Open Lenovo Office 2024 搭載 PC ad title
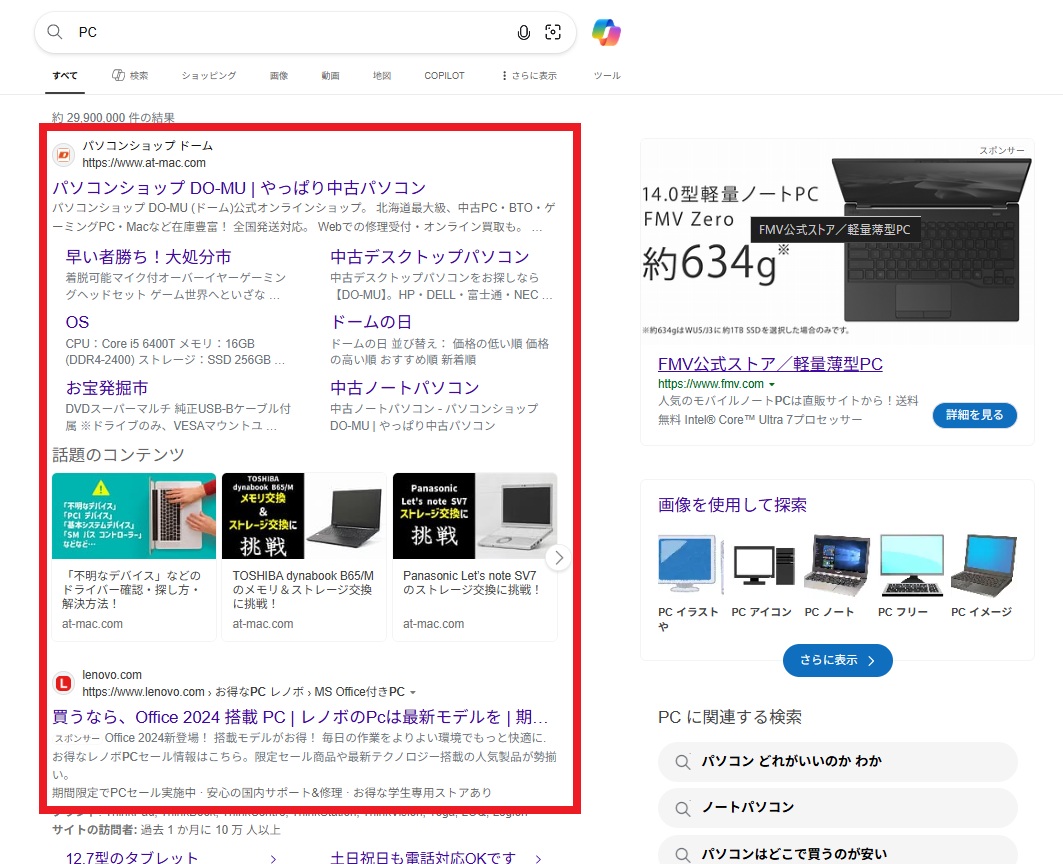The image size is (1063, 864). [300, 717]
